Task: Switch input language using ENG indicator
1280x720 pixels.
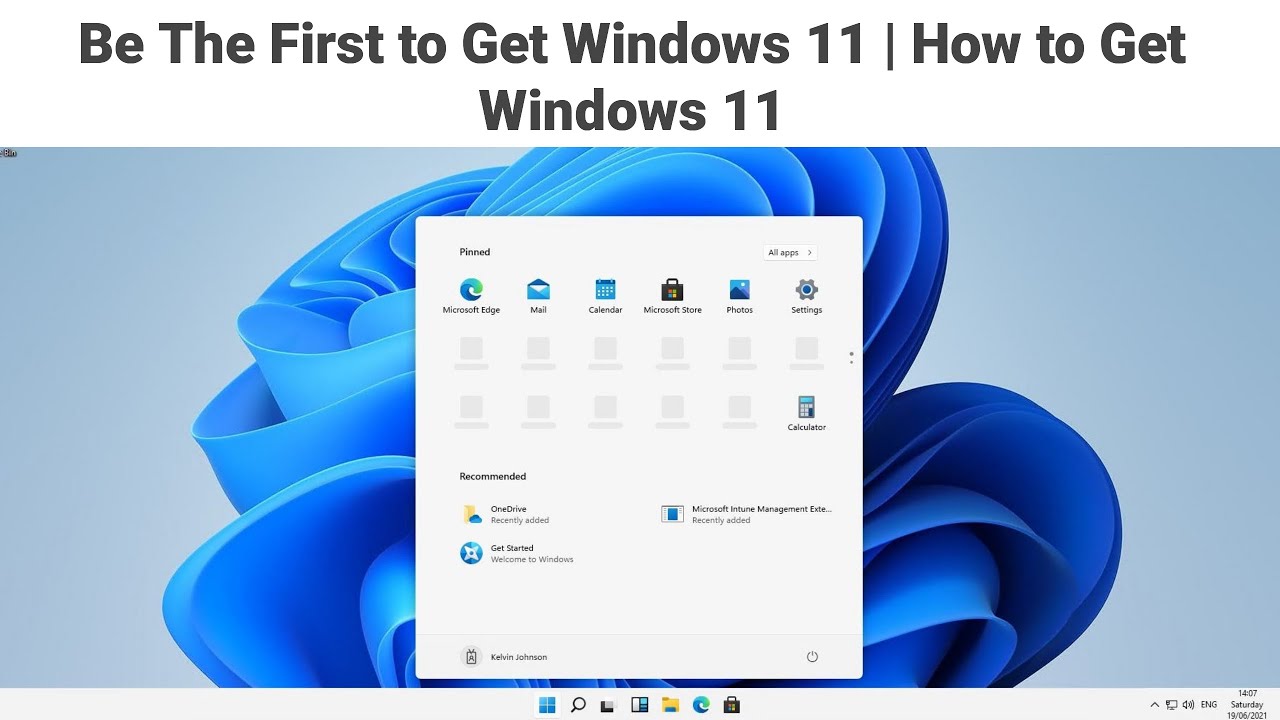Action: click(1209, 705)
